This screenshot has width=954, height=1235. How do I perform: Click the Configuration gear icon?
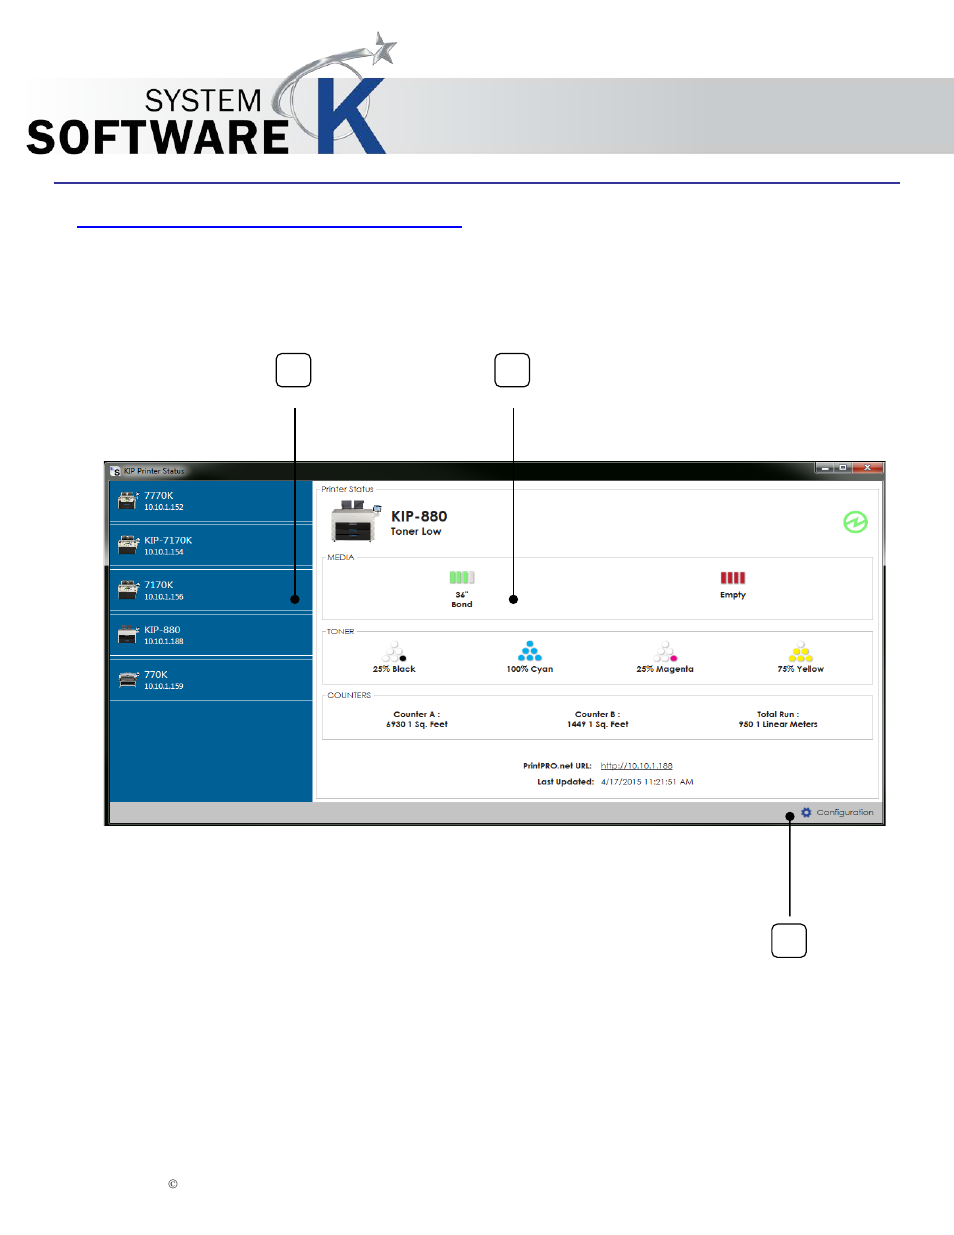[806, 812]
